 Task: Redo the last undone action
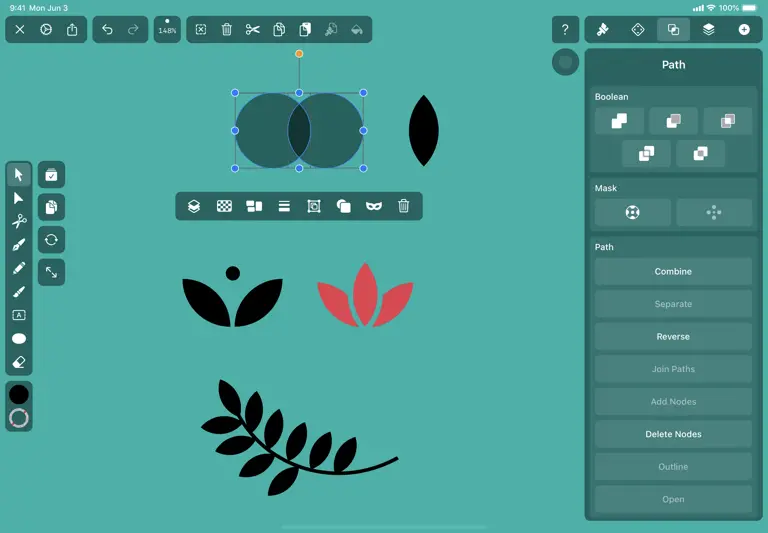coord(133,30)
